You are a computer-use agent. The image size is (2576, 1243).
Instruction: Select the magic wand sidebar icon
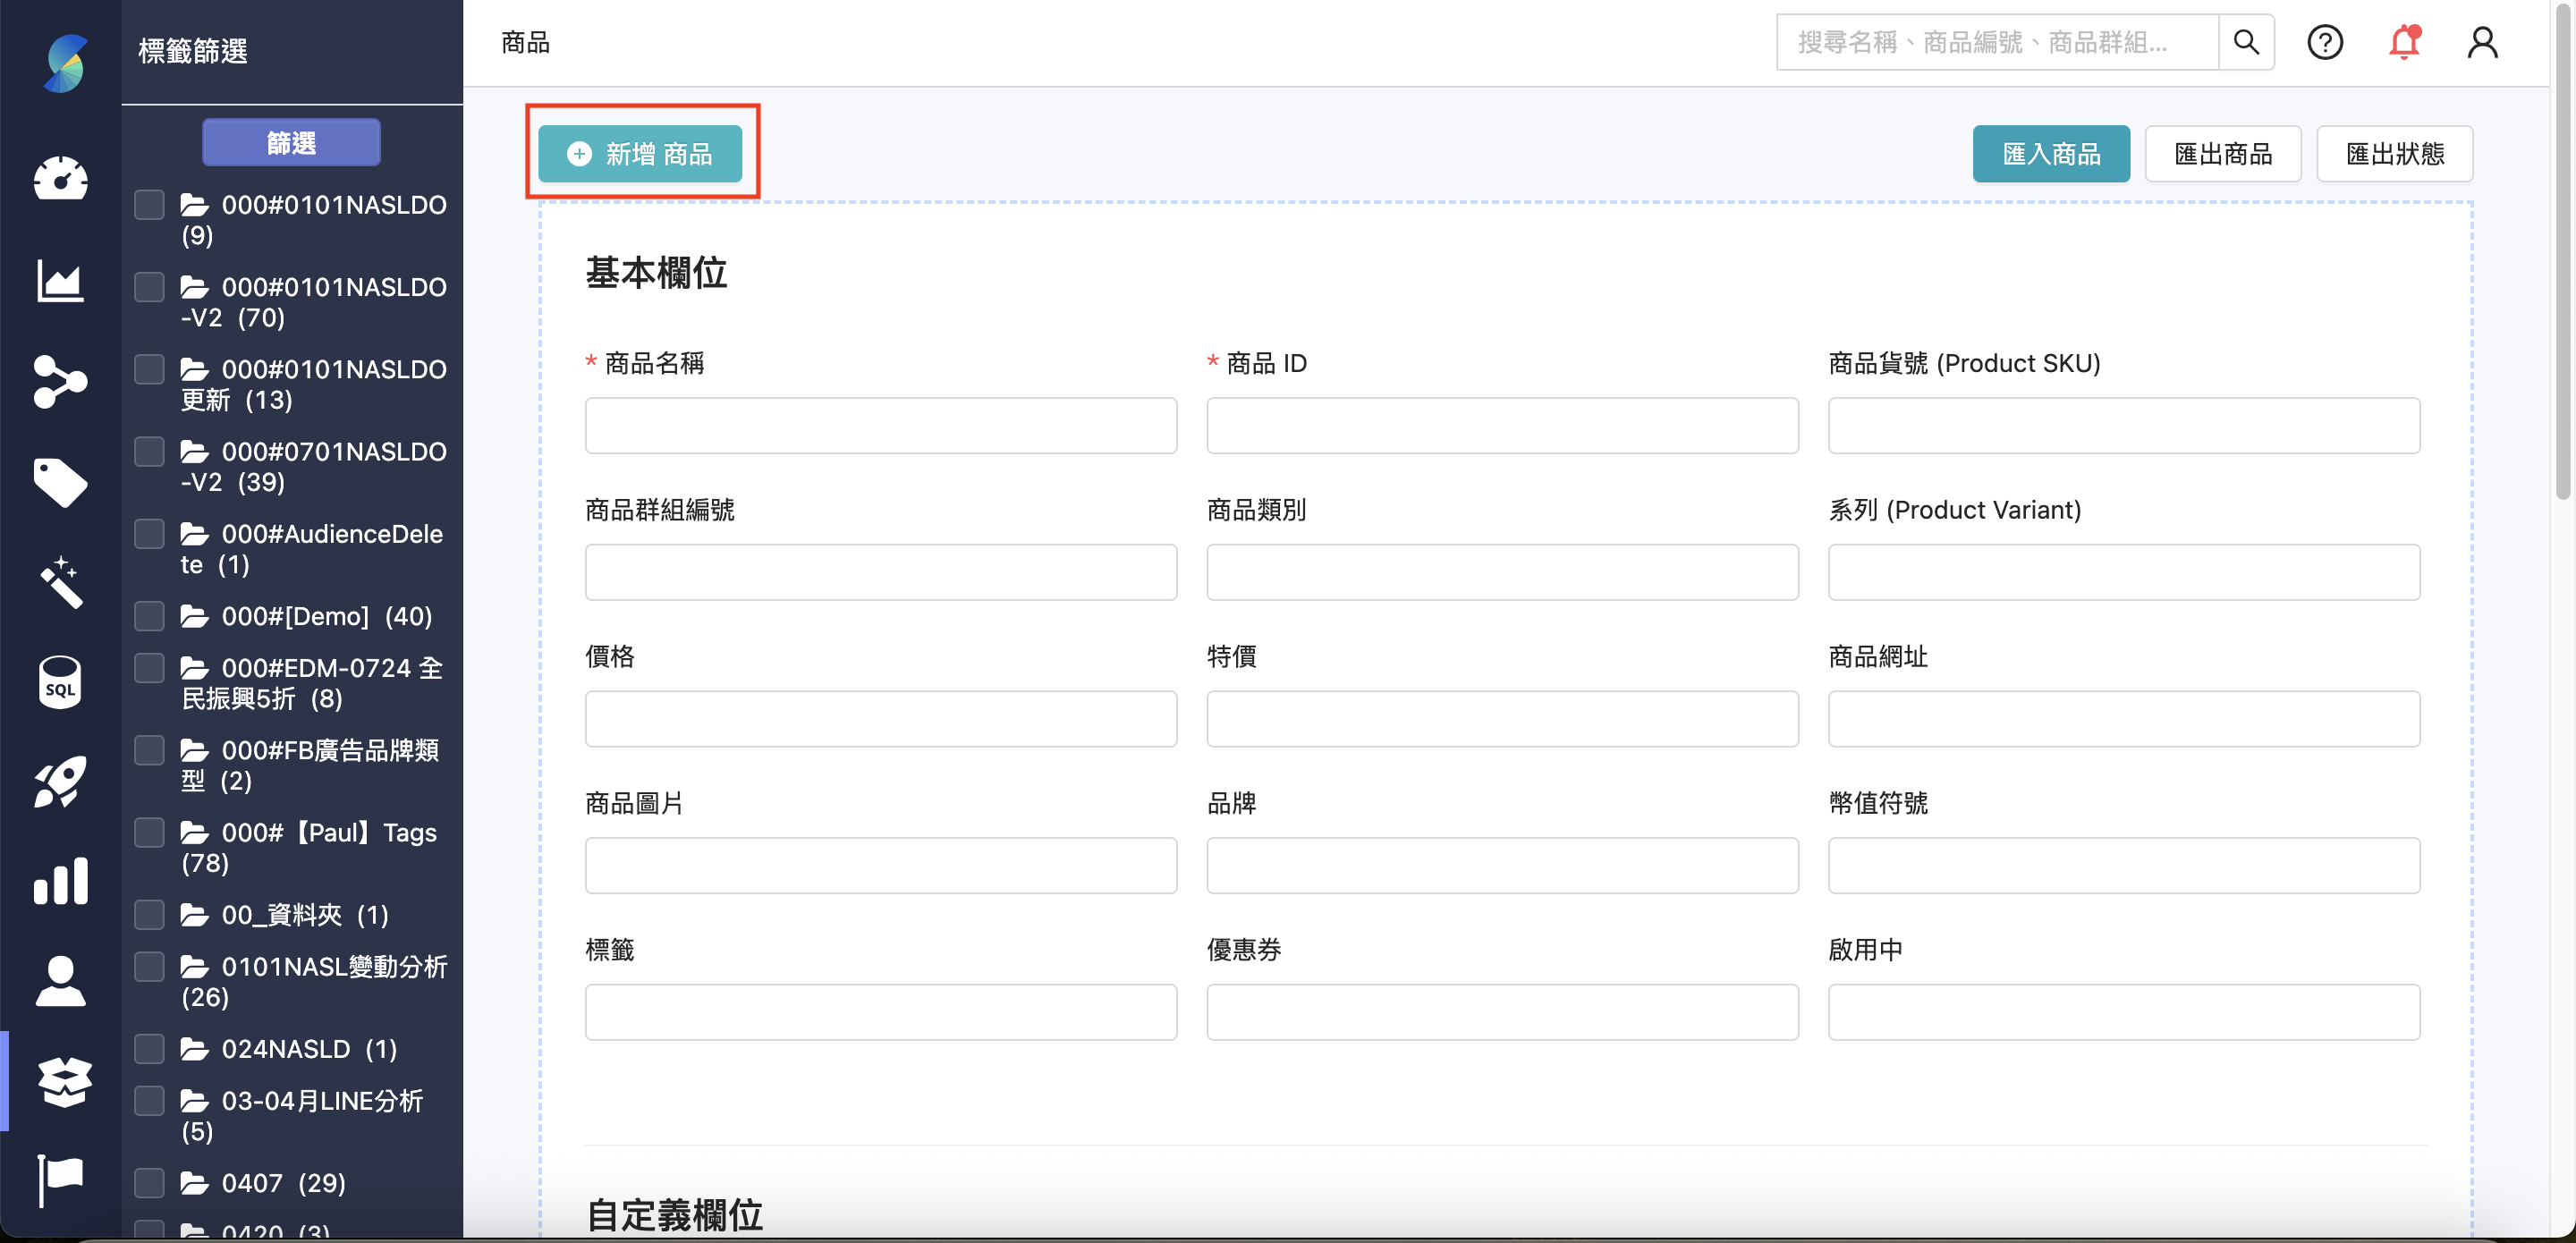60,581
